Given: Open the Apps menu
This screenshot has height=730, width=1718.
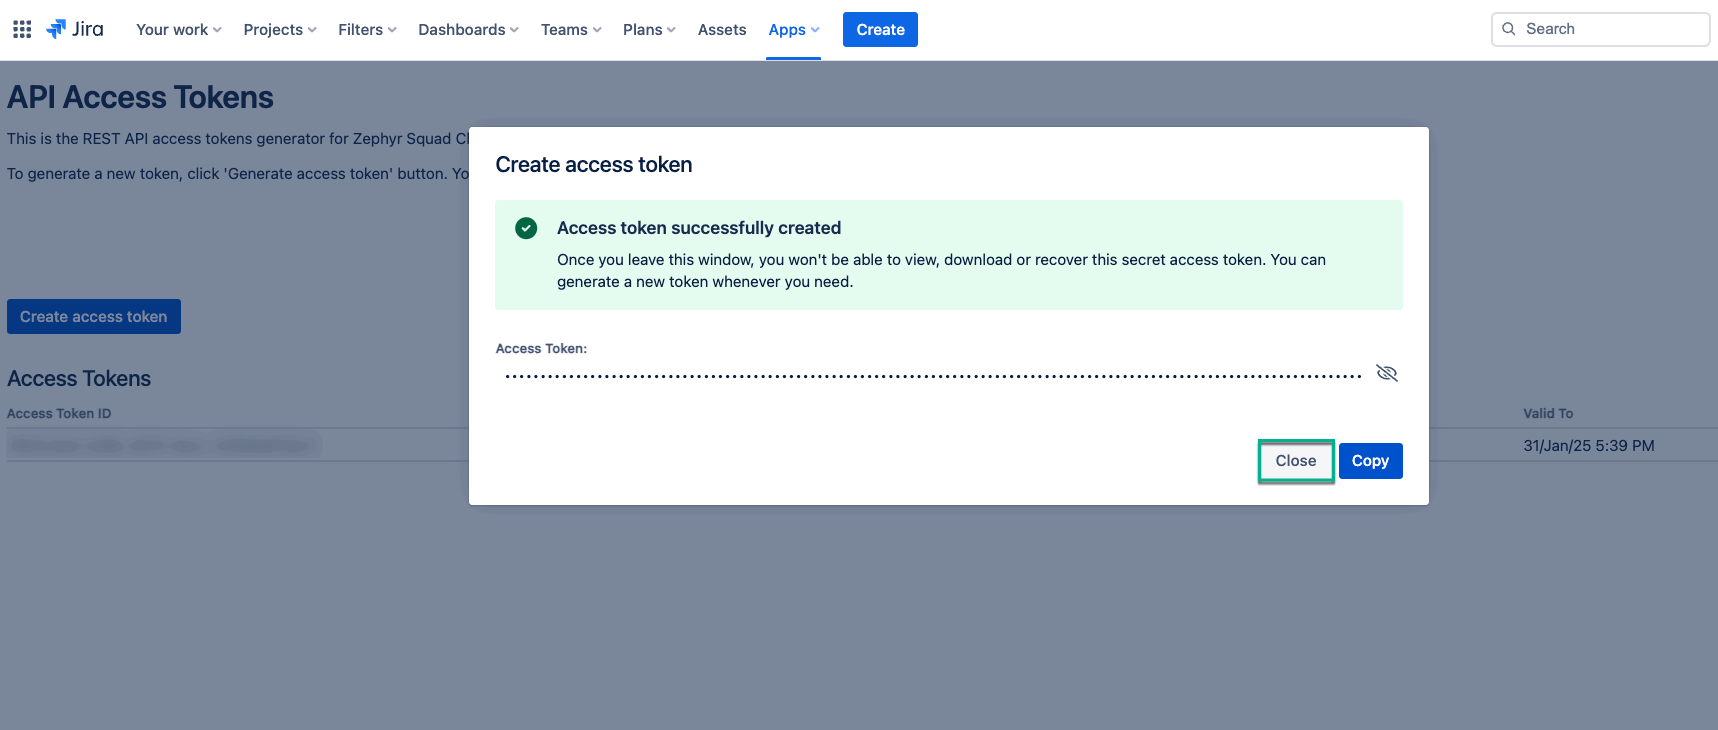Looking at the screenshot, I should [793, 29].
